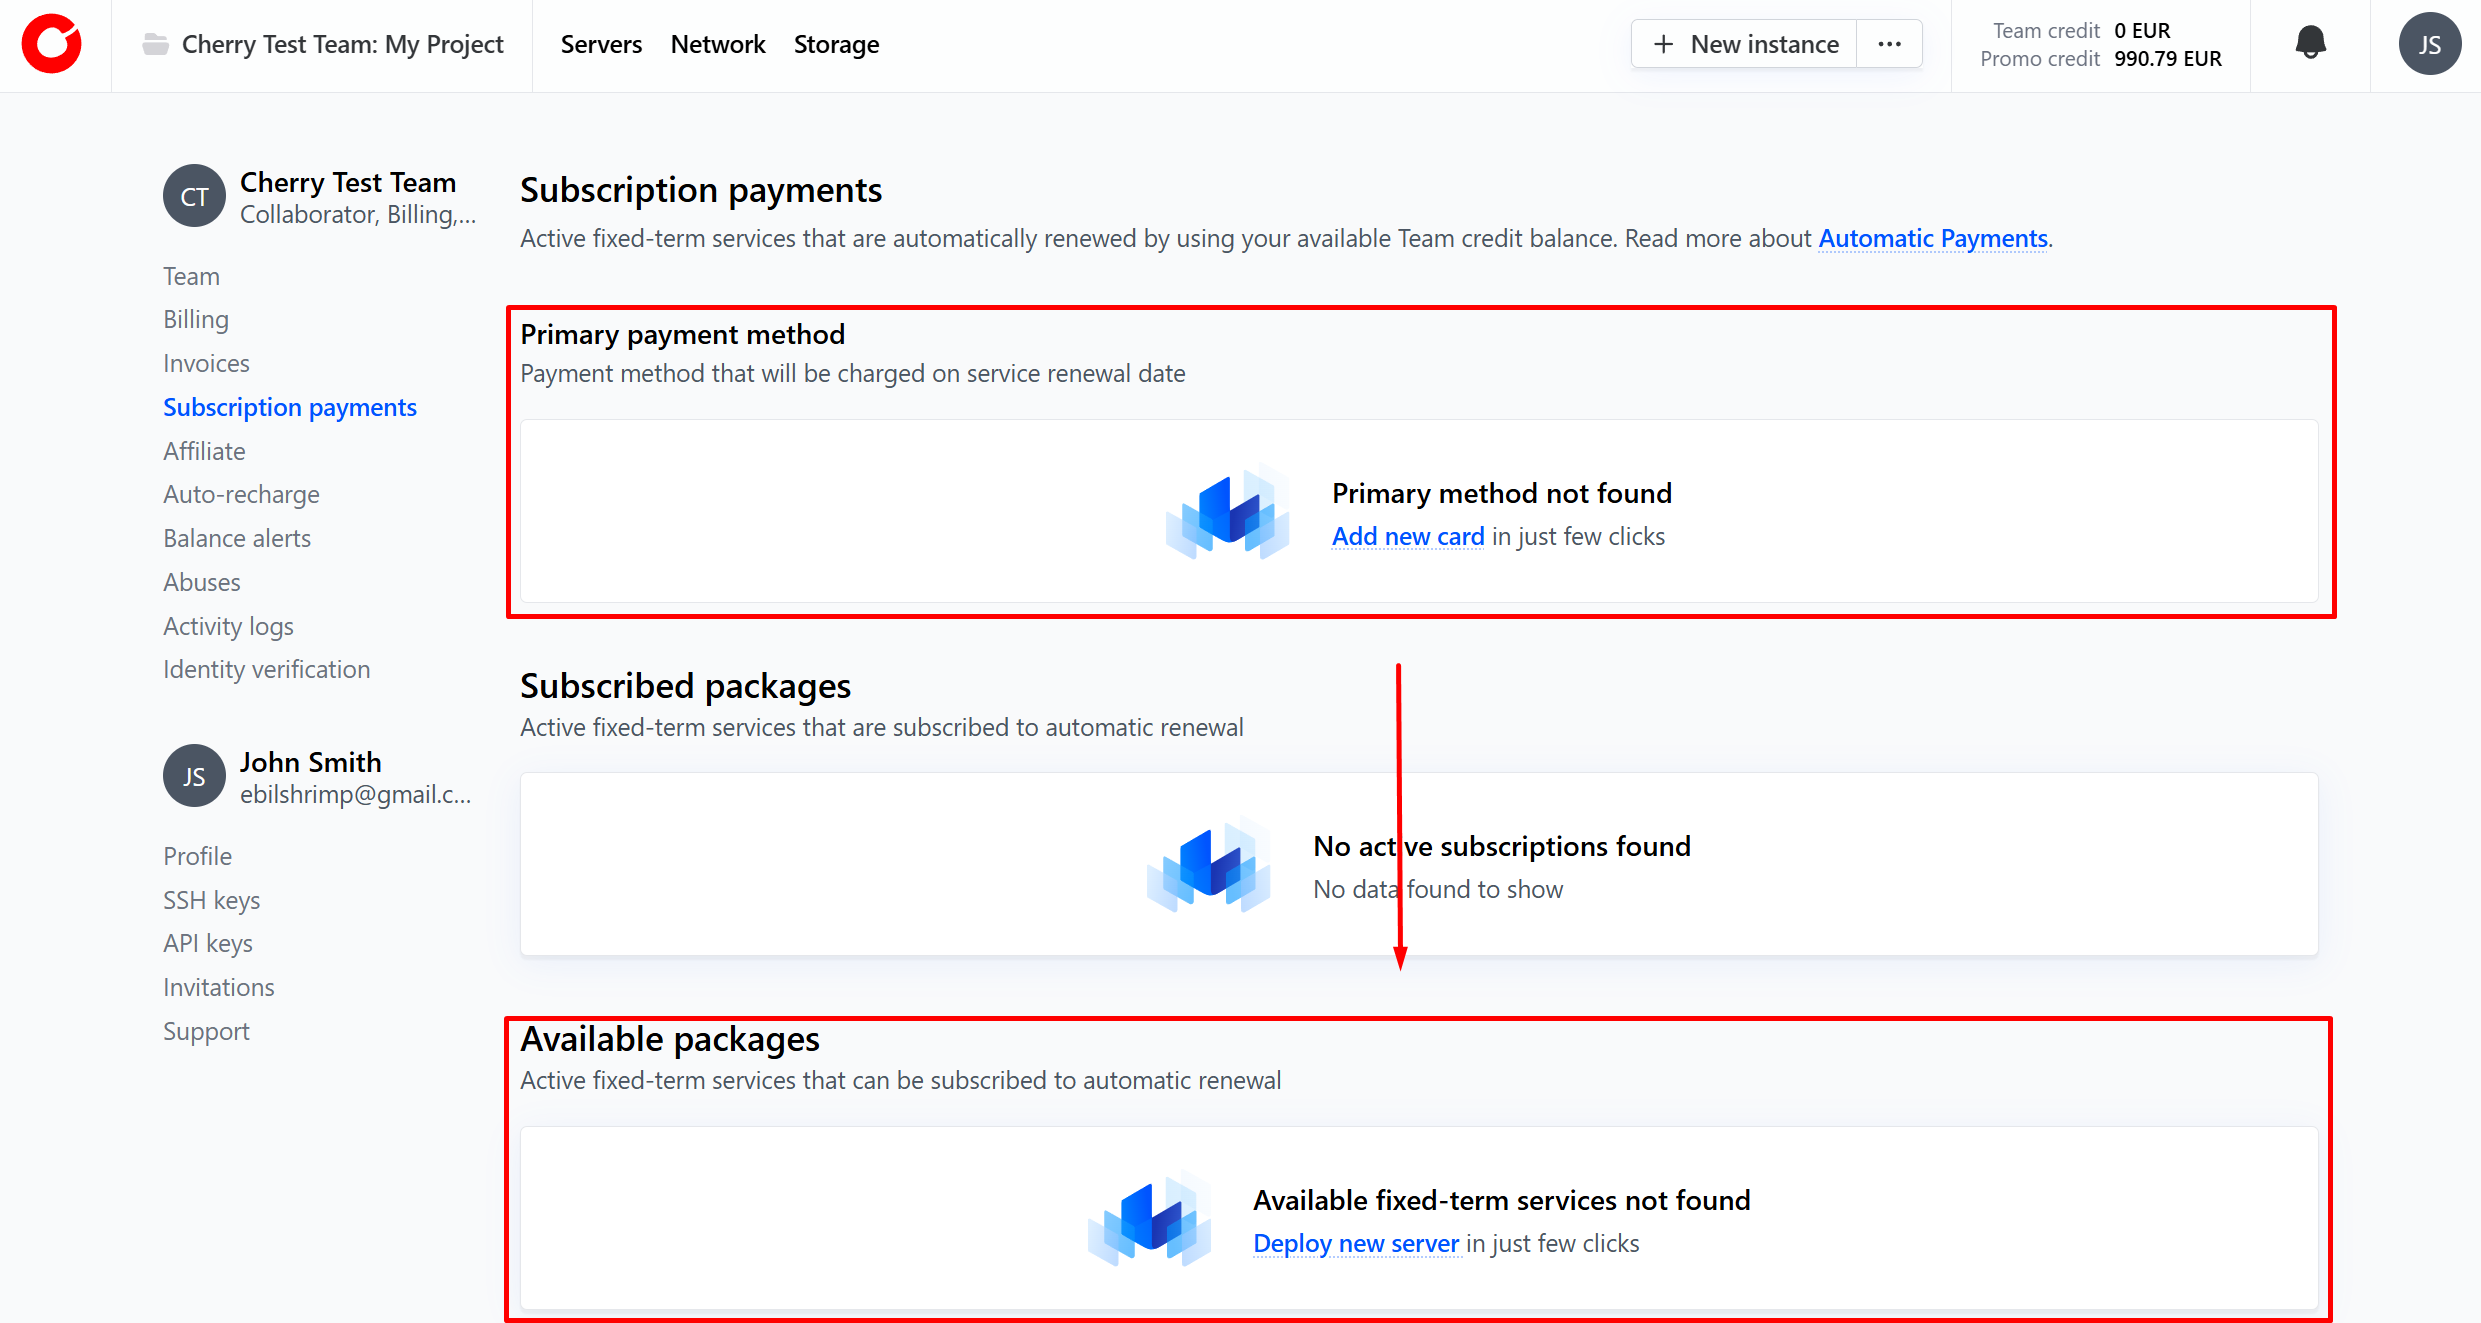The image size is (2481, 1323).
Task: Open the notifications bell
Action: [2310, 44]
